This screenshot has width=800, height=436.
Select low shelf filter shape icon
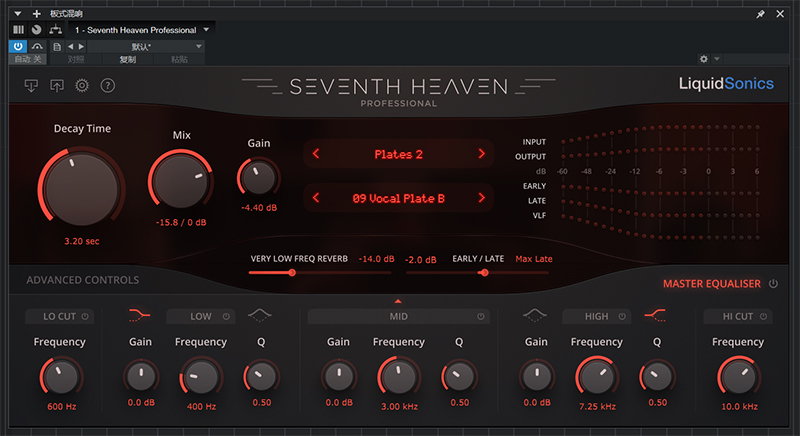click(140, 316)
